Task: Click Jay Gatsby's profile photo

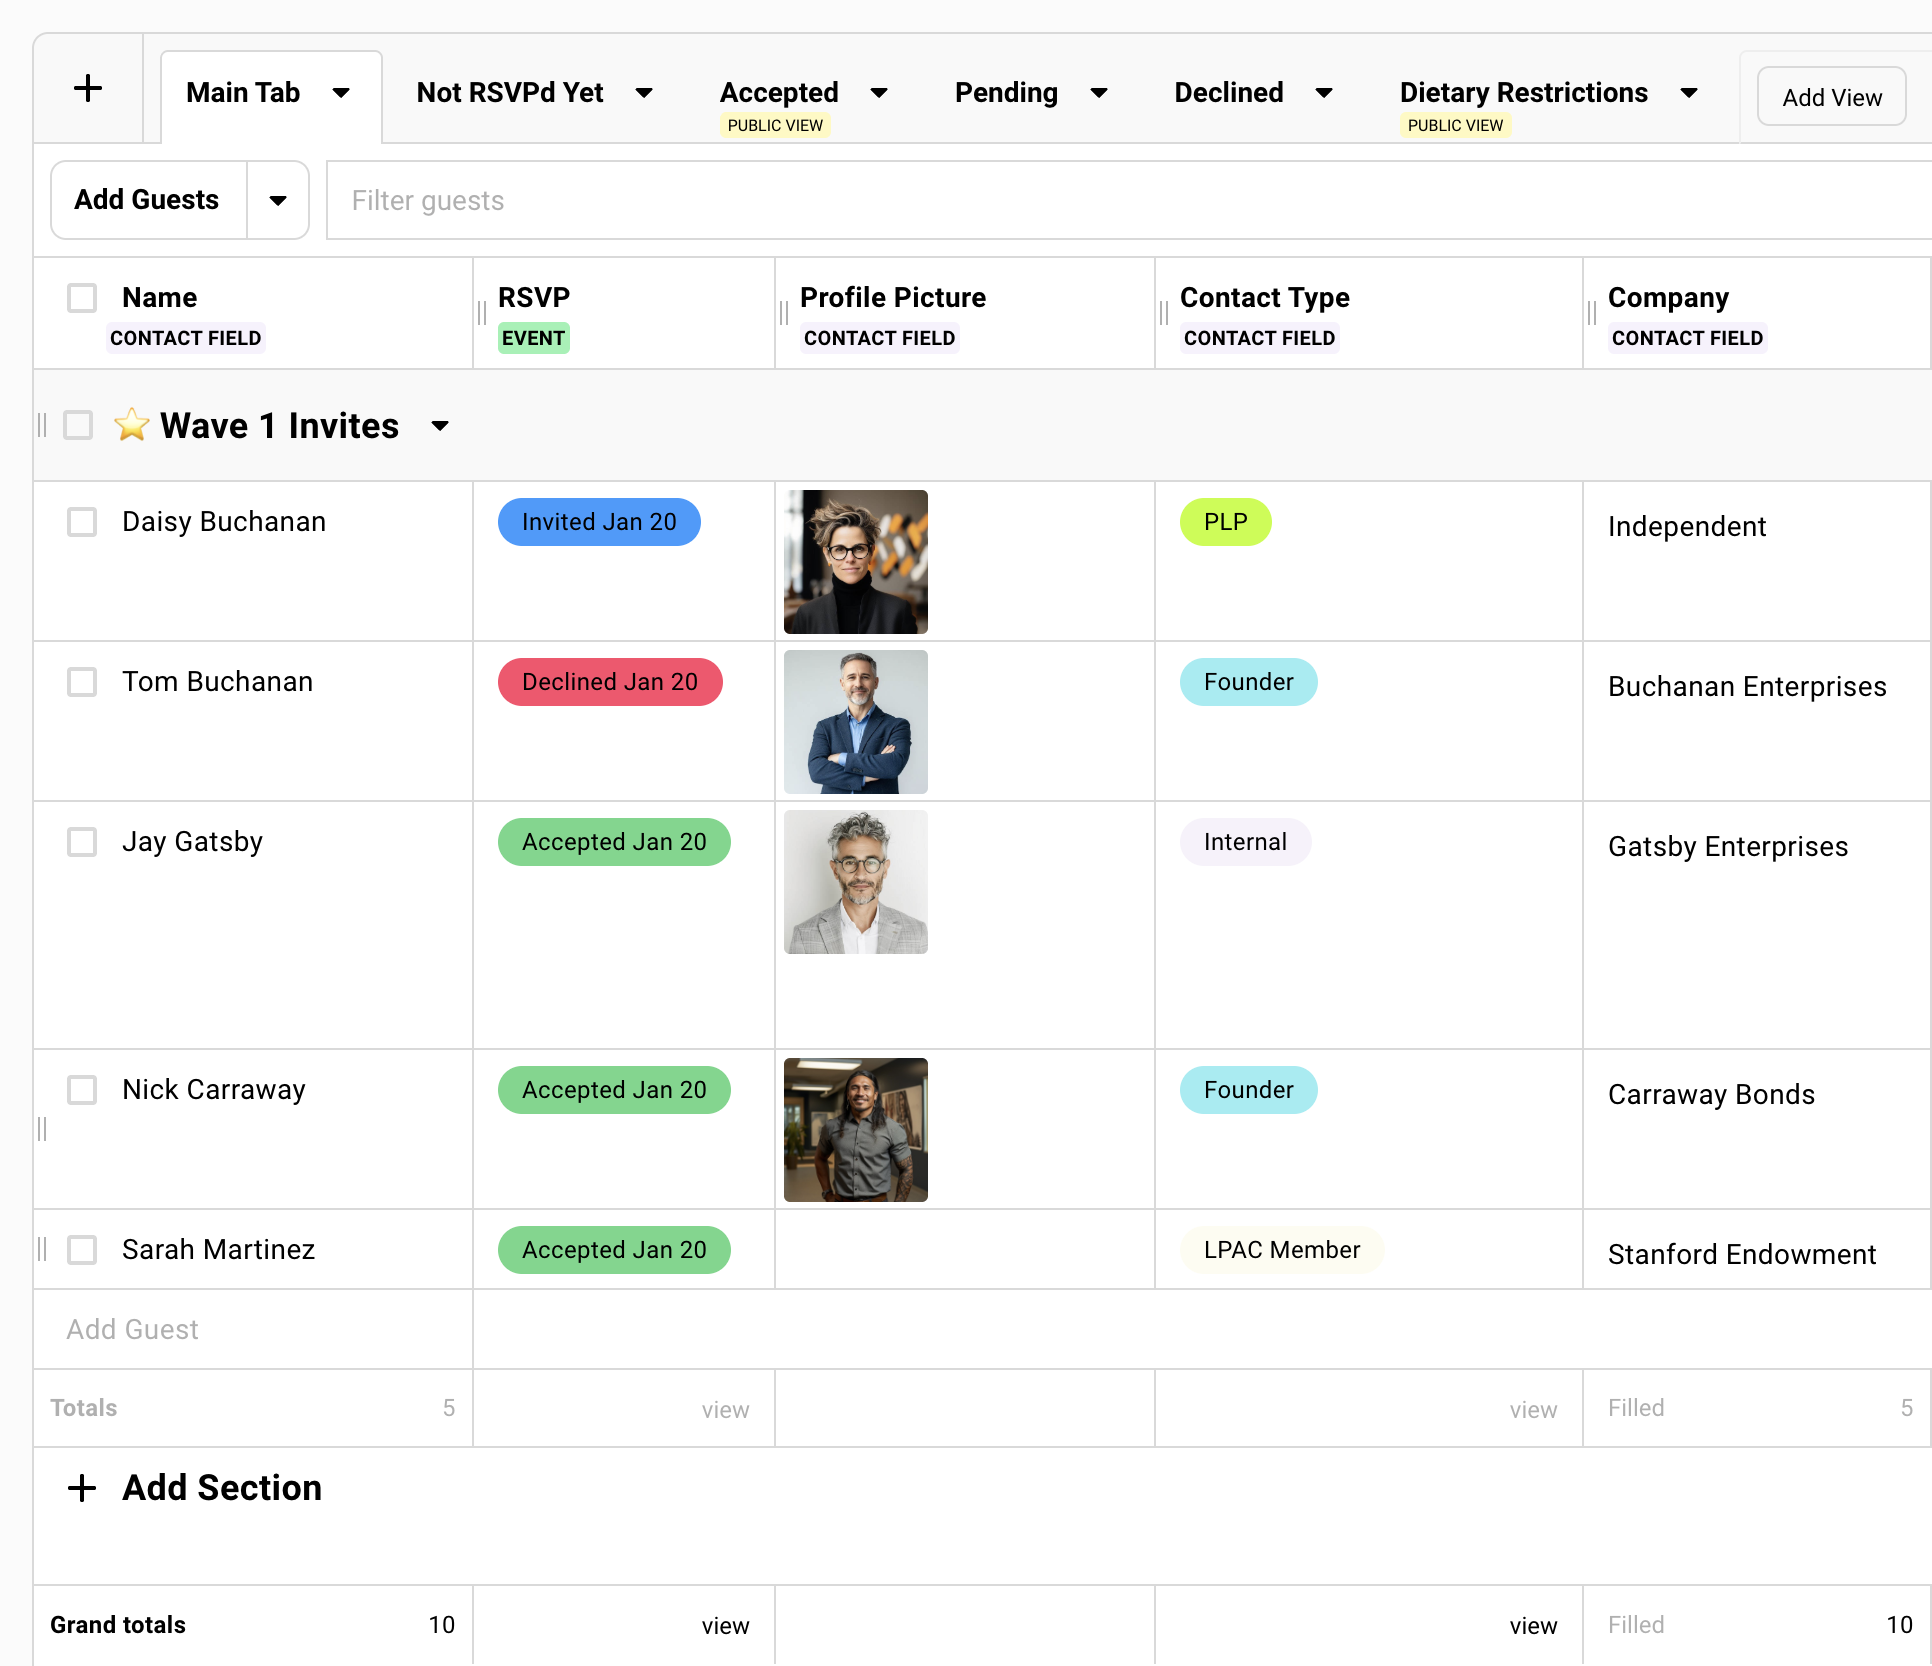Action: coord(855,882)
